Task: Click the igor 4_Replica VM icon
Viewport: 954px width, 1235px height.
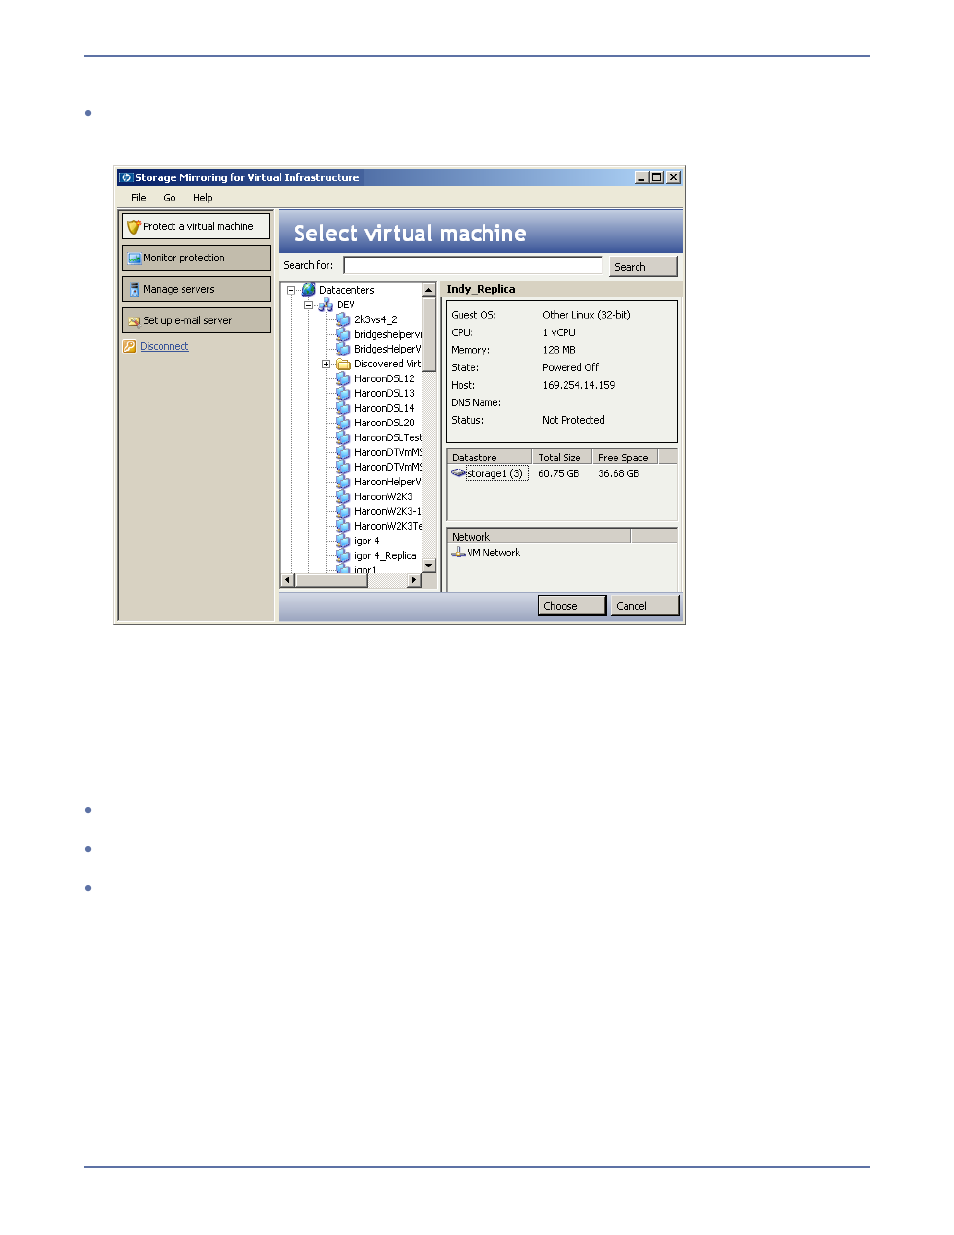Action: 343,555
